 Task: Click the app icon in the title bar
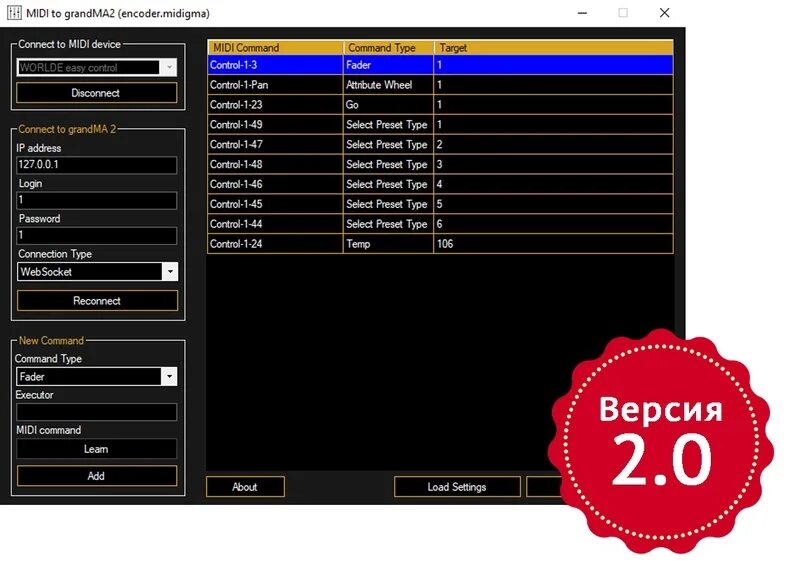(14, 13)
